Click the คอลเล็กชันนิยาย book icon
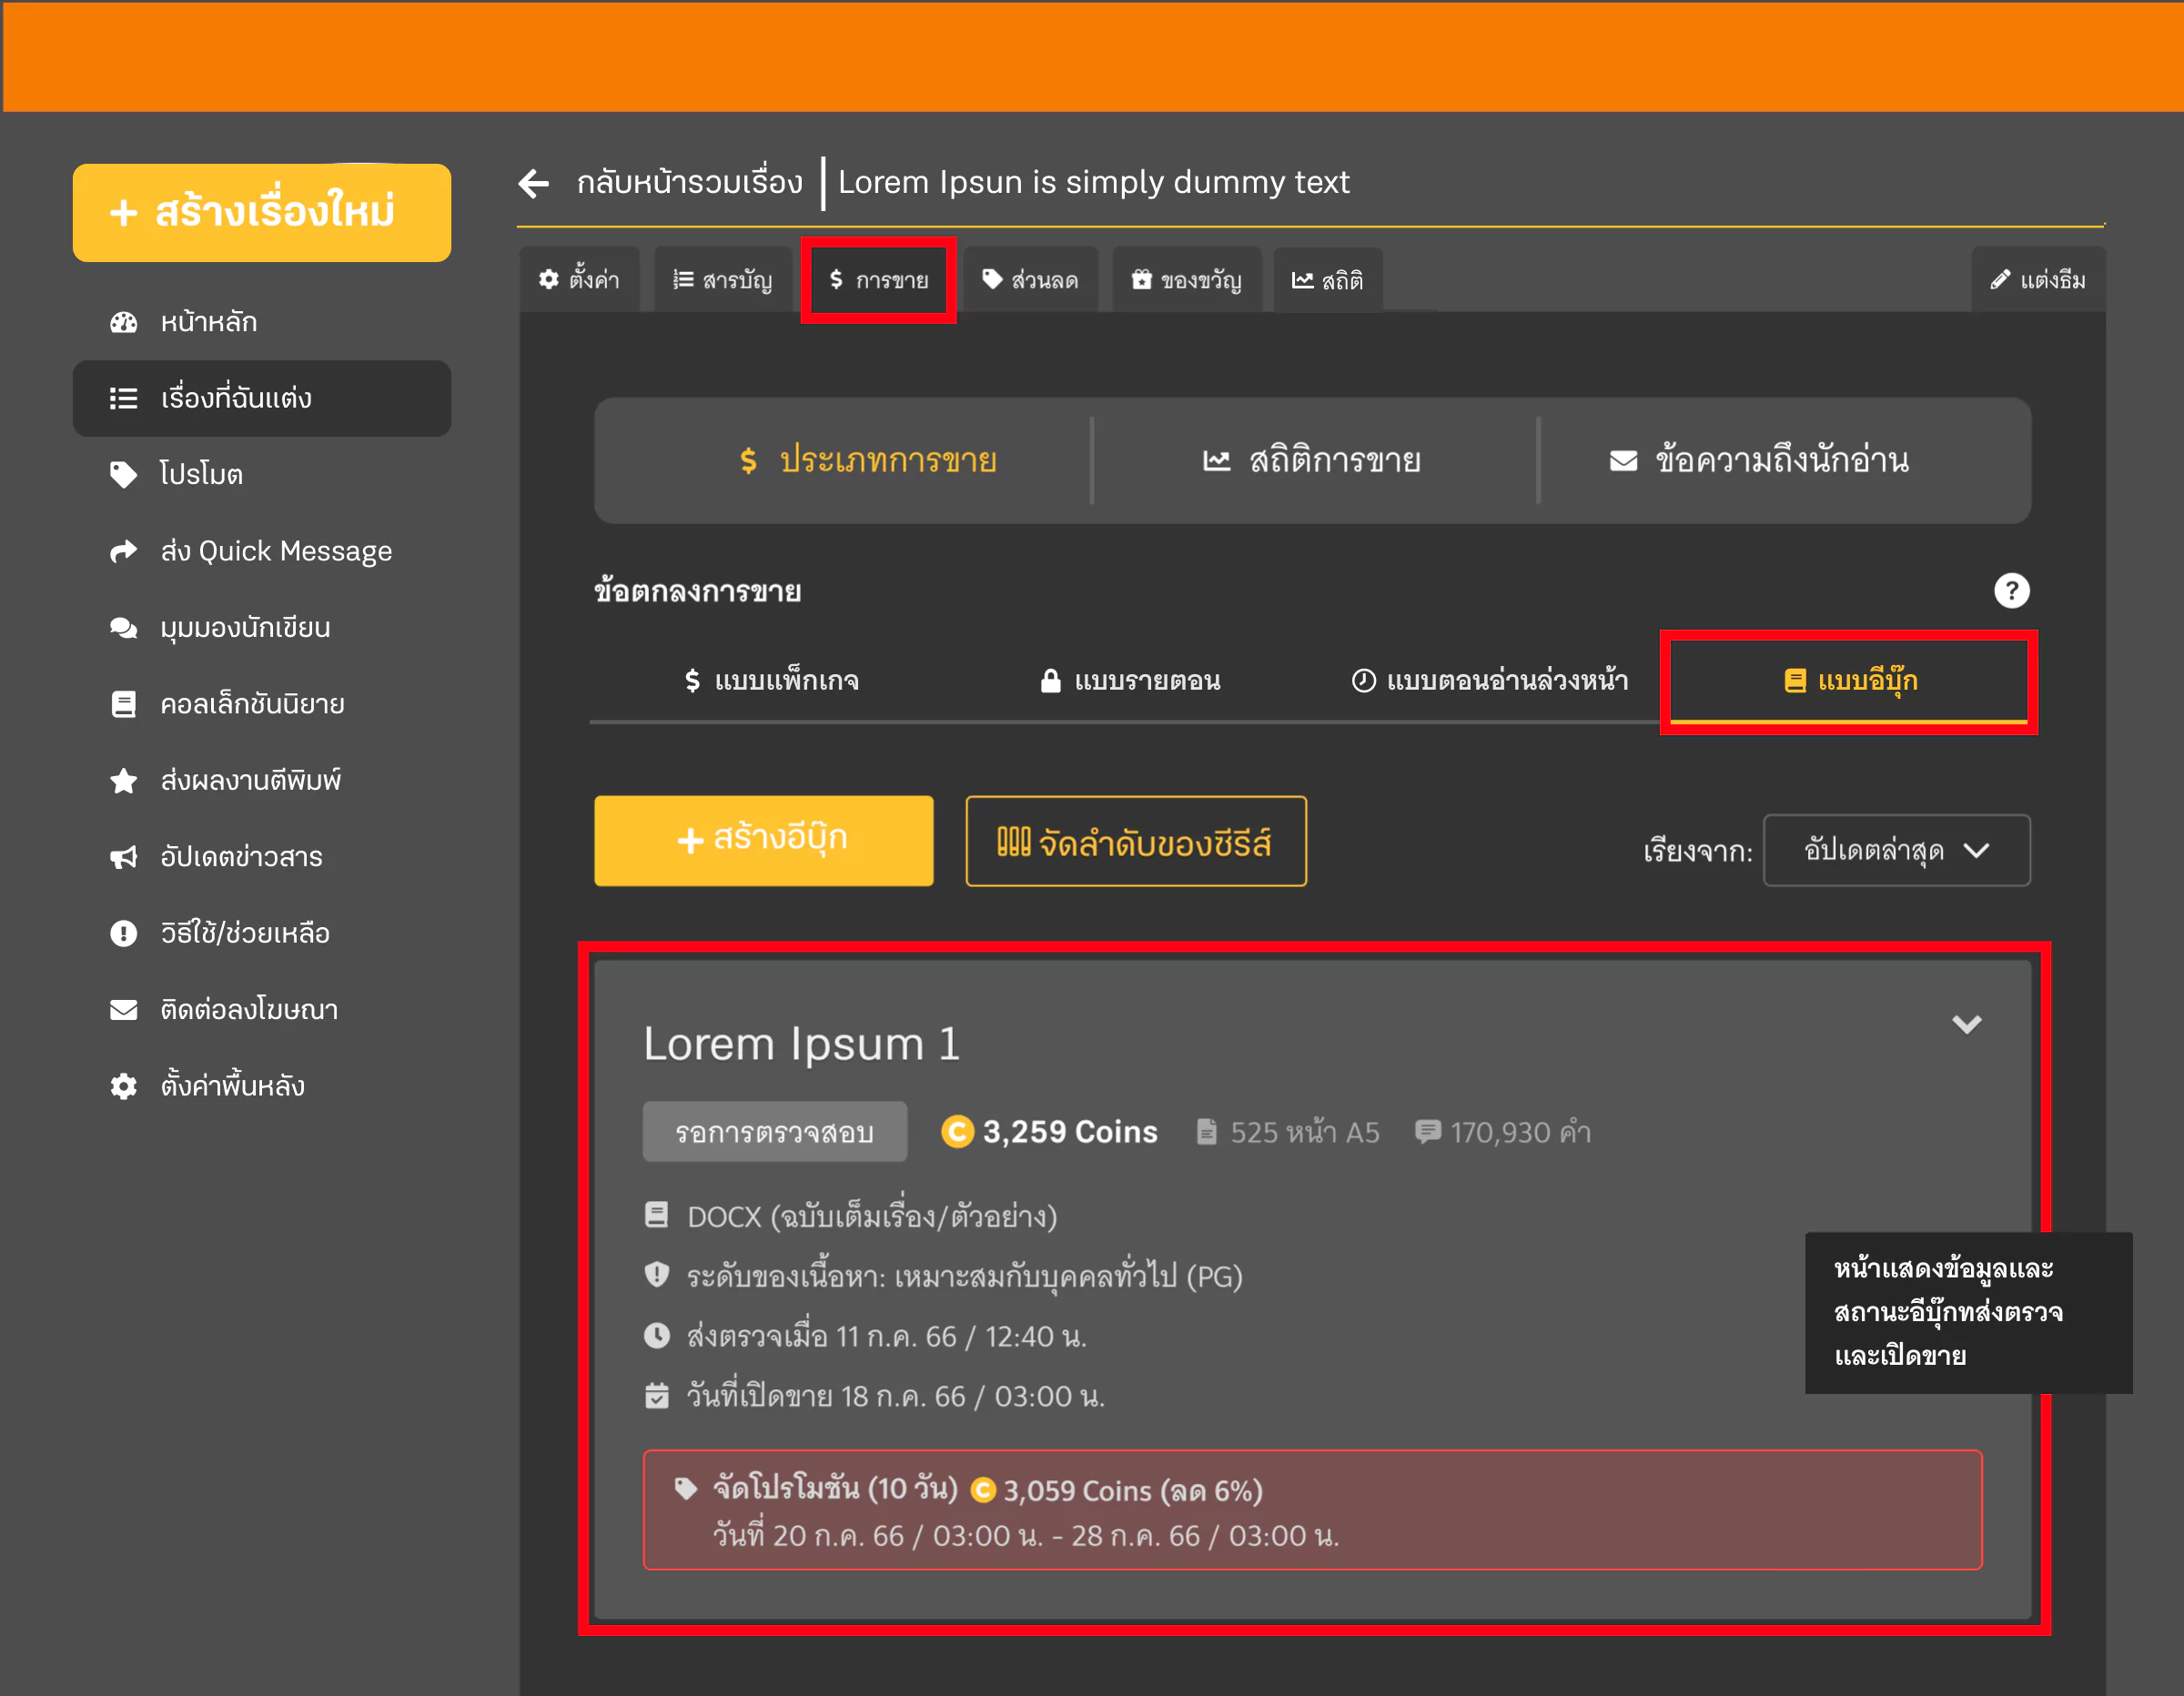The height and width of the screenshot is (1696, 2184). tap(123, 704)
